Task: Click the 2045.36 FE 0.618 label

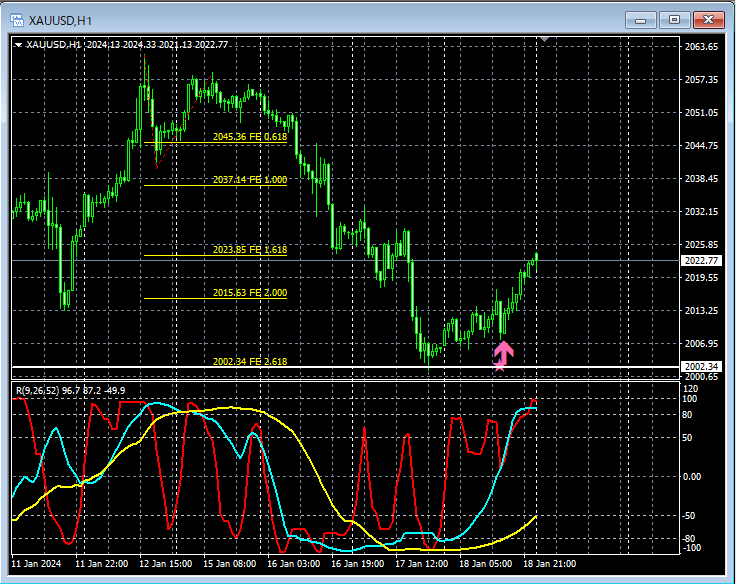Action: tap(250, 137)
